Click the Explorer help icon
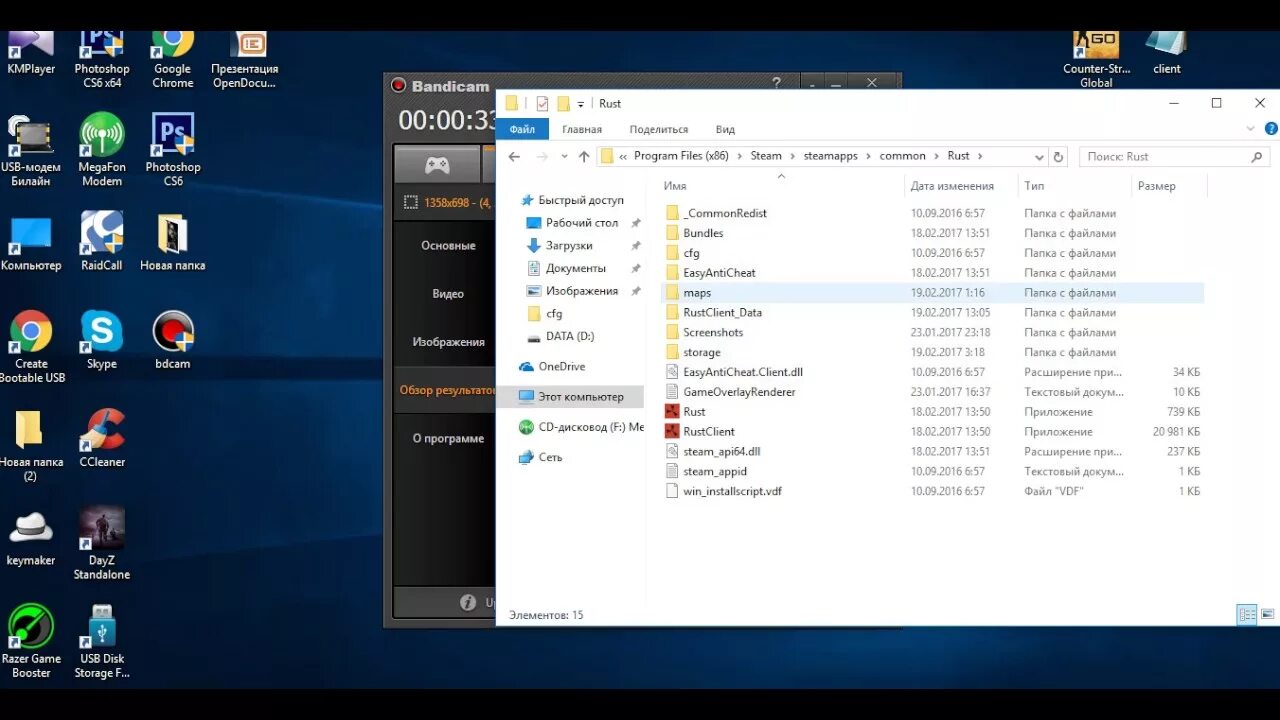This screenshot has height=720, width=1280. tap(1272, 129)
